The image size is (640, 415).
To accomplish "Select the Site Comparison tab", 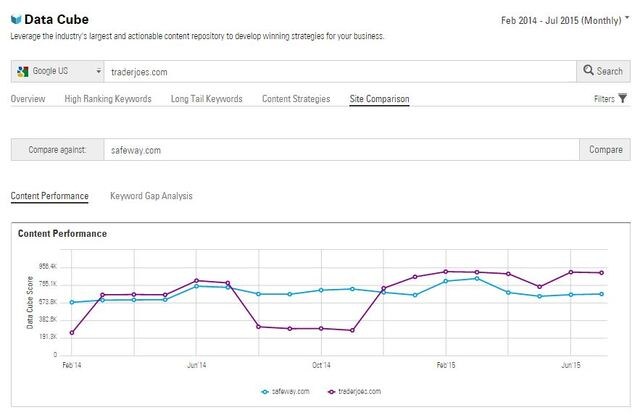I will (379, 99).
